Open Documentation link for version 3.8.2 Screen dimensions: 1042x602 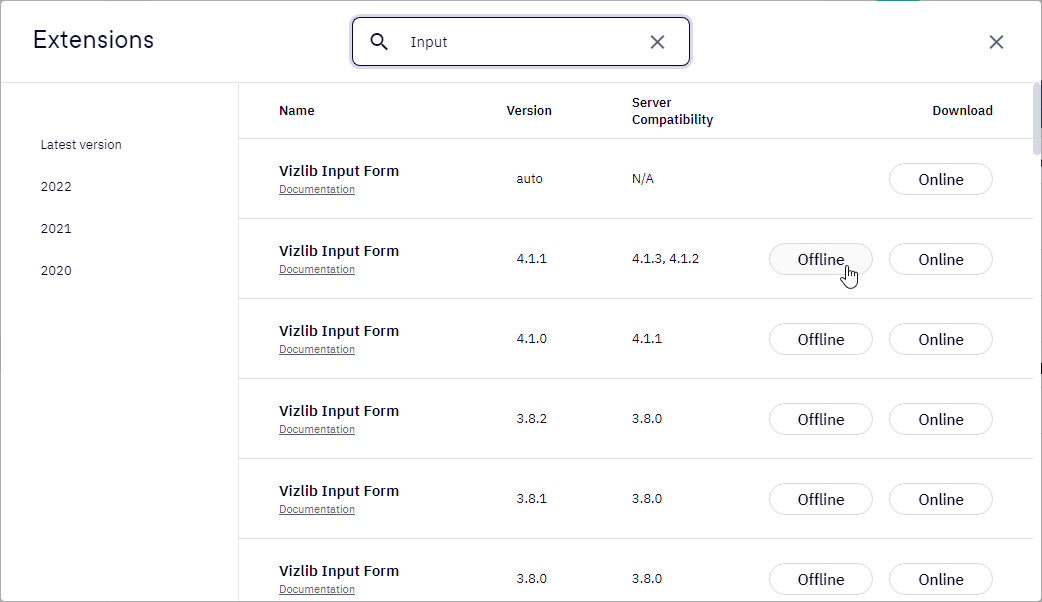[x=317, y=429]
